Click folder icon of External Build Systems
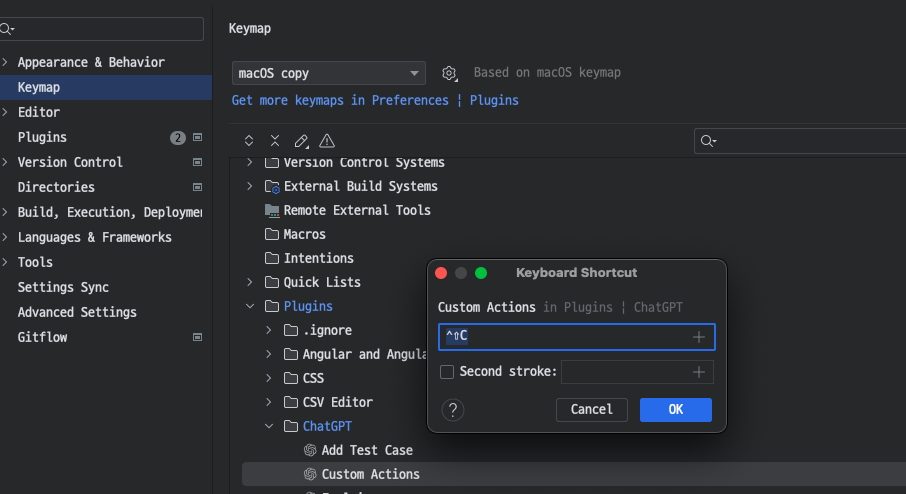Image resolution: width=906 pixels, height=494 pixels. (x=272, y=187)
